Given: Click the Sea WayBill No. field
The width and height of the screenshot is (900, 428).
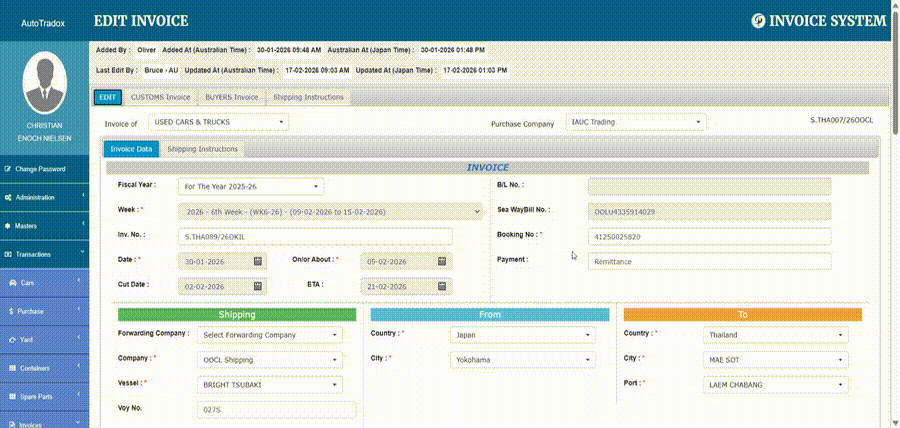Looking at the screenshot, I should click(x=709, y=211).
